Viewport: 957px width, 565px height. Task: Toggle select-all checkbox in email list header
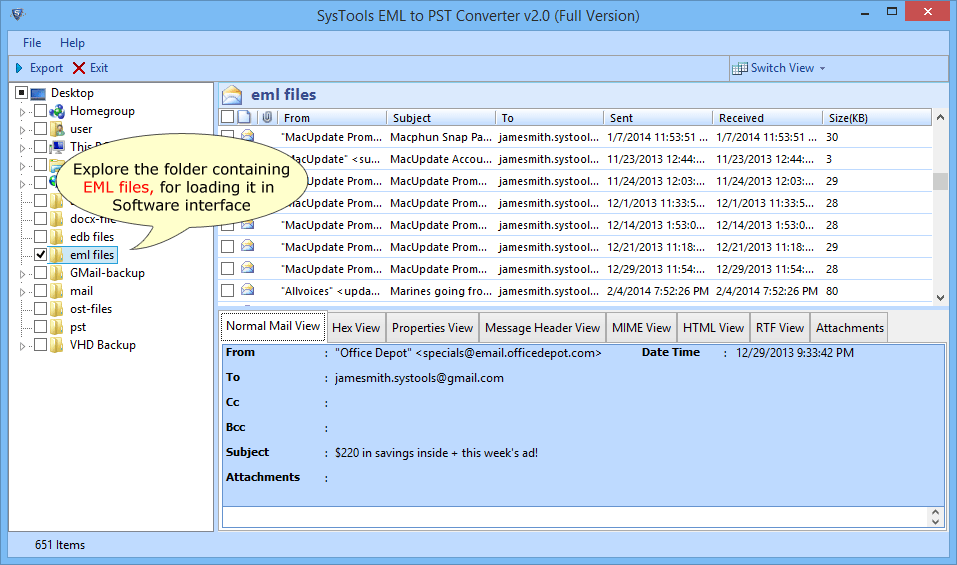pos(228,117)
